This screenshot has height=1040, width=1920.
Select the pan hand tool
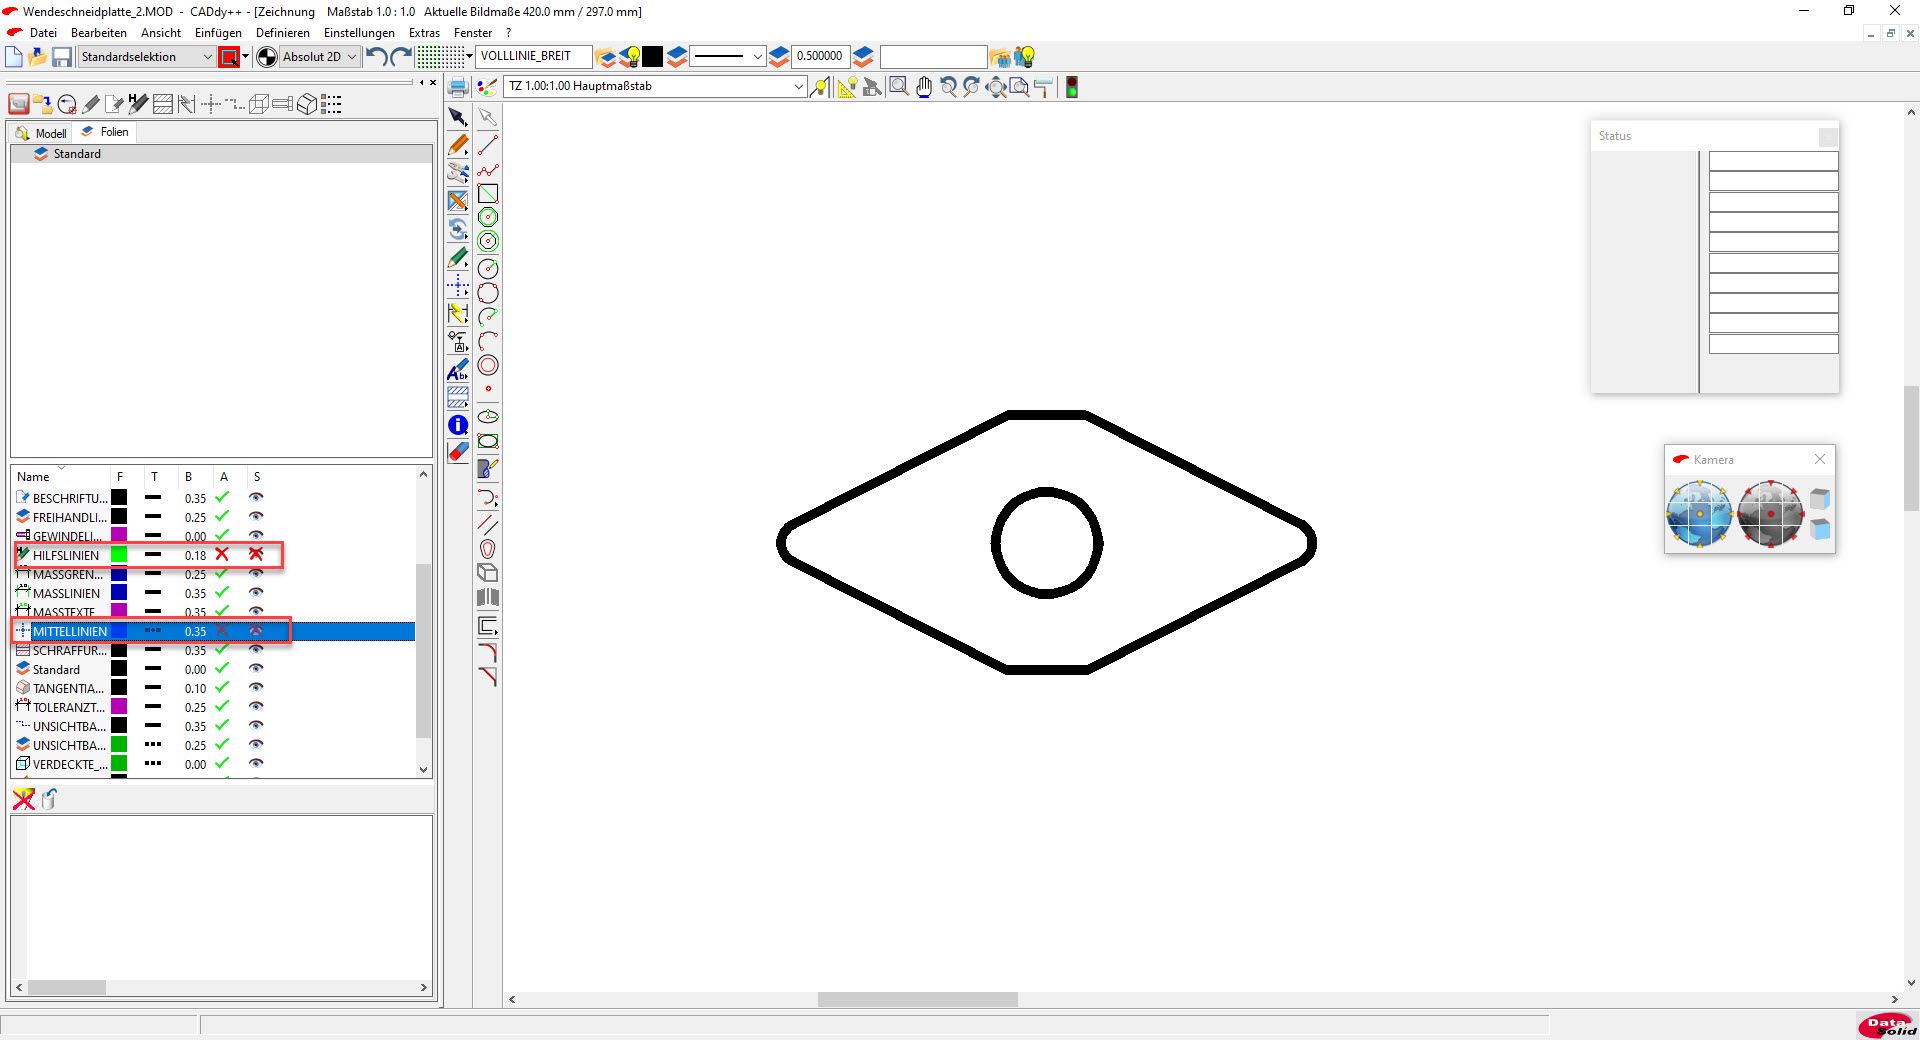click(x=923, y=87)
